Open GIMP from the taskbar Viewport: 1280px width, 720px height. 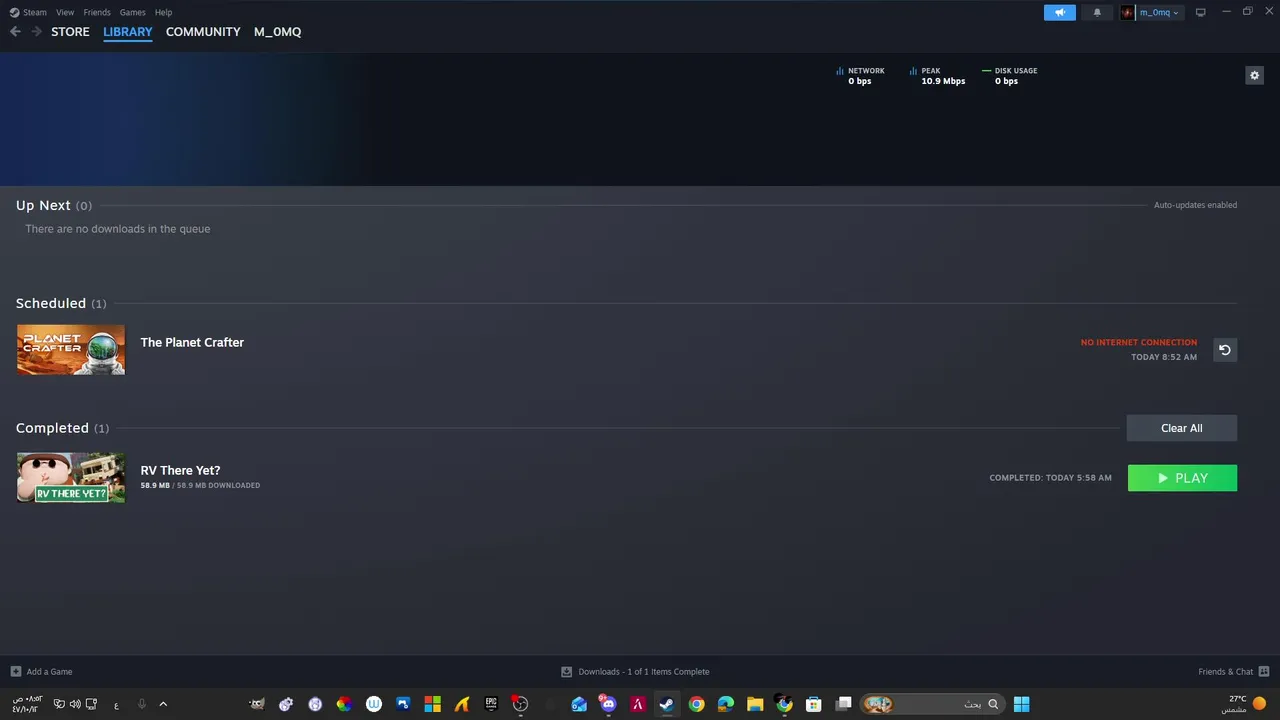click(257, 704)
